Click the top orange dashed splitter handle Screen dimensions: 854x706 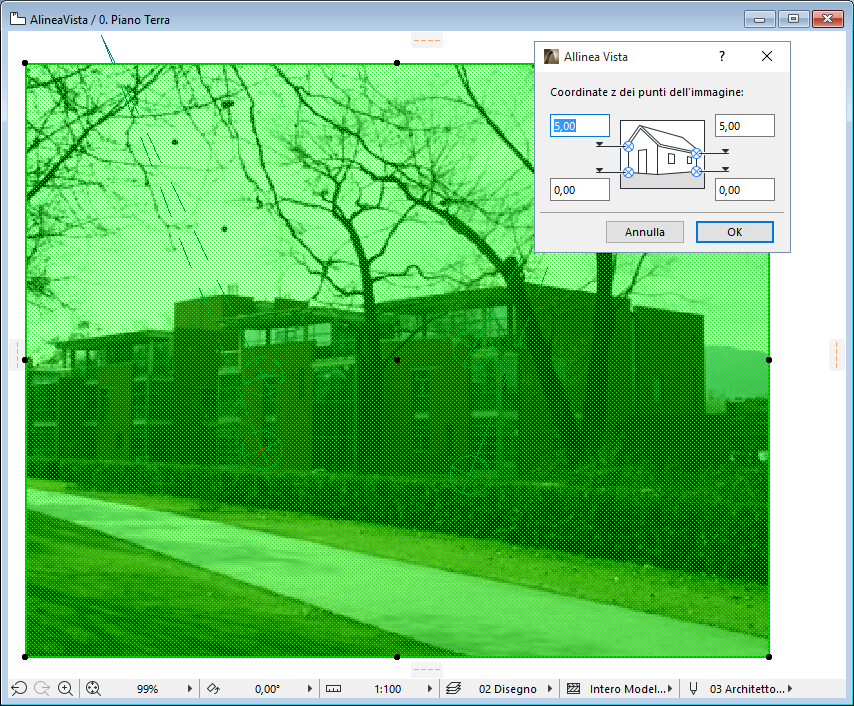point(426,40)
